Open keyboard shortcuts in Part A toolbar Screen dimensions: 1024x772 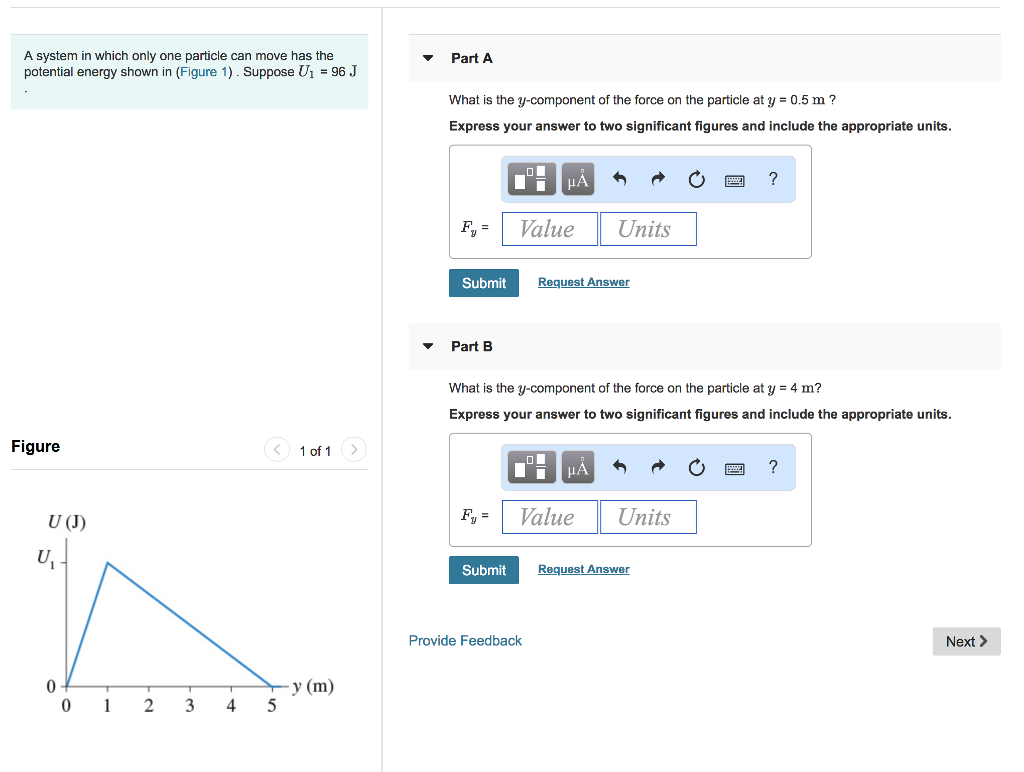[x=734, y=180]
